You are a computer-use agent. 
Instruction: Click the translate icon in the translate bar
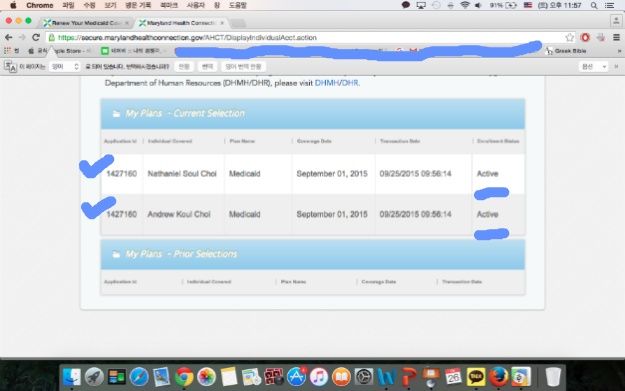click(x=10, y=67)
